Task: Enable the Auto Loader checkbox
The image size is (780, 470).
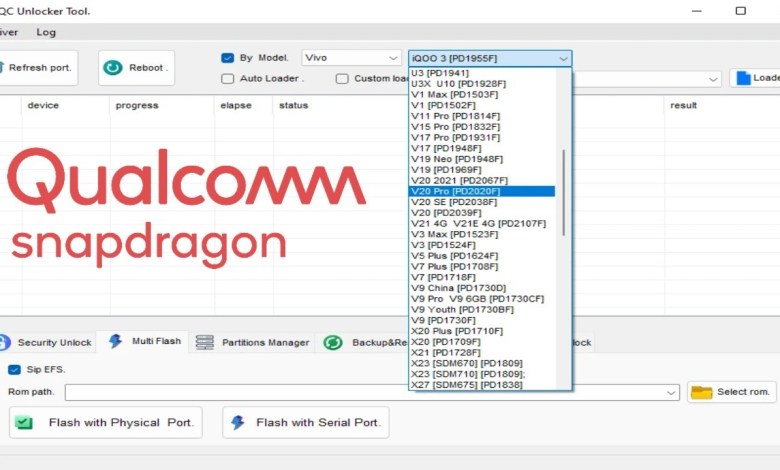Action: click(x=228, y=78)
